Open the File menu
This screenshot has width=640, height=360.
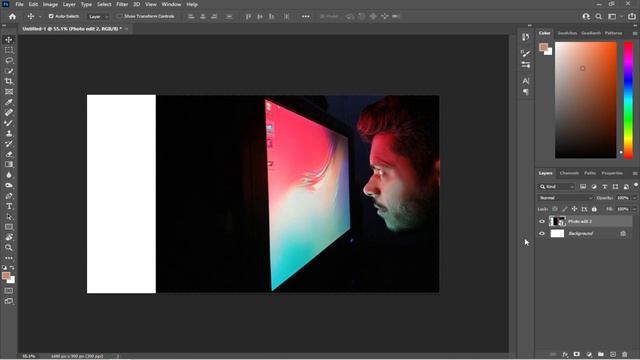19,4
